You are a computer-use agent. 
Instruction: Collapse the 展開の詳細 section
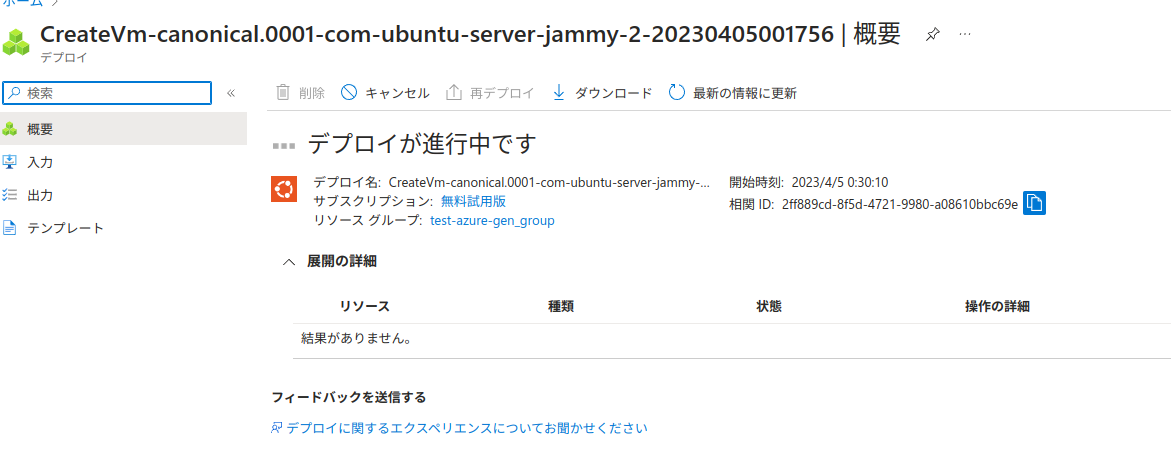[289, 262]
